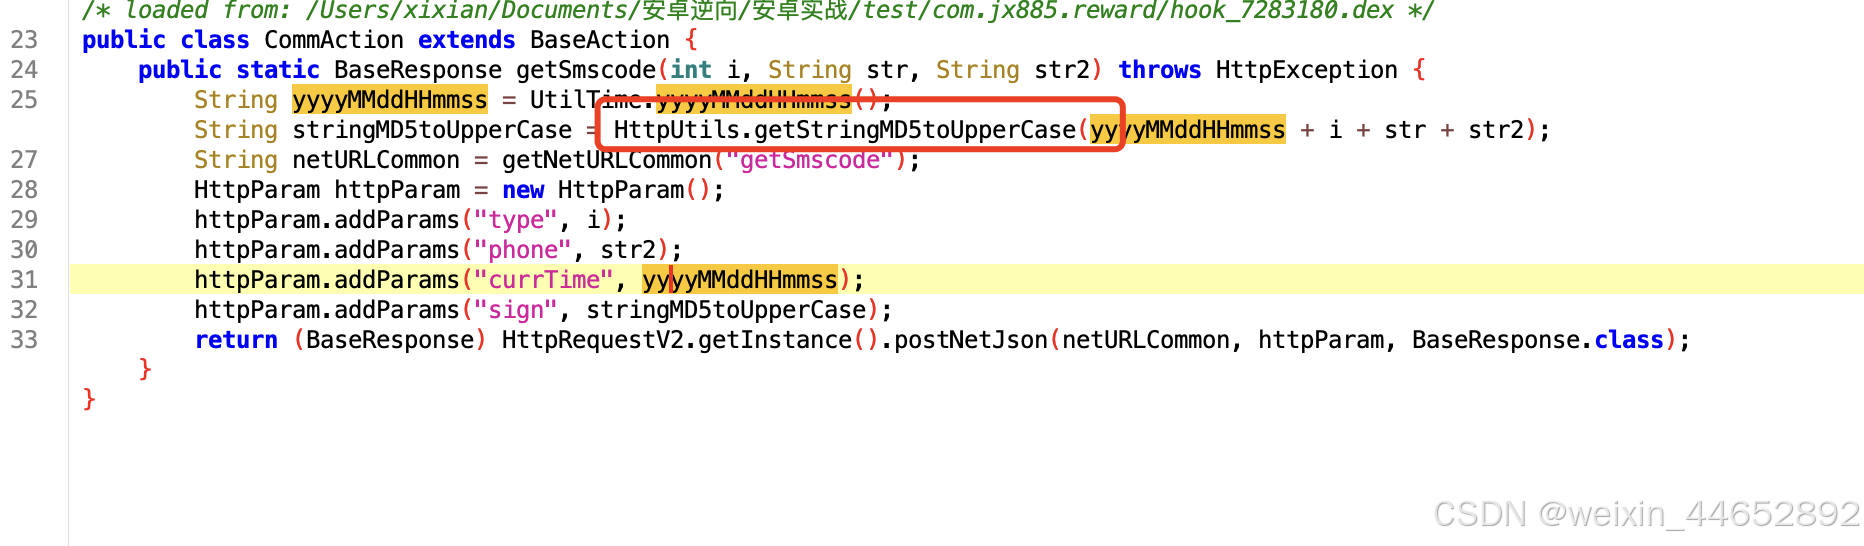
Task: Click the class's final closing brace
Action: 89,400
